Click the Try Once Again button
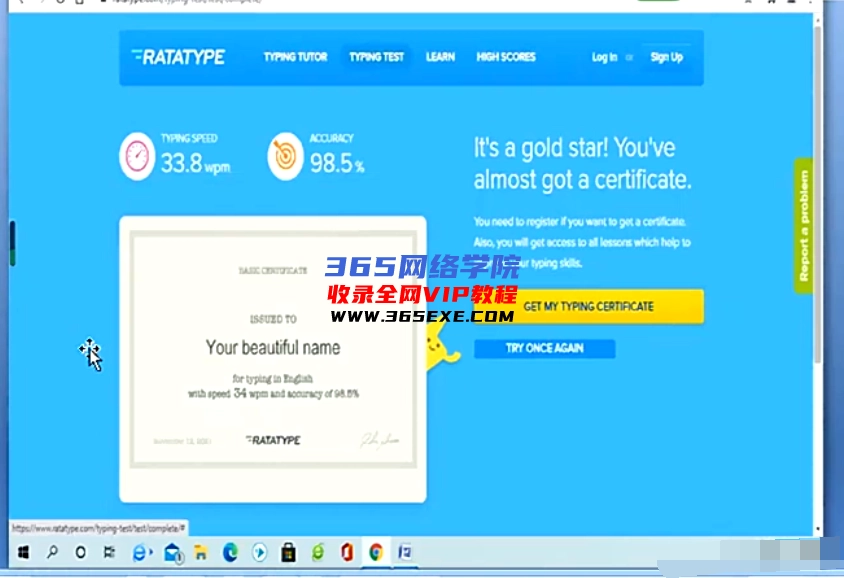844x578 pixels. coord(544,348)
